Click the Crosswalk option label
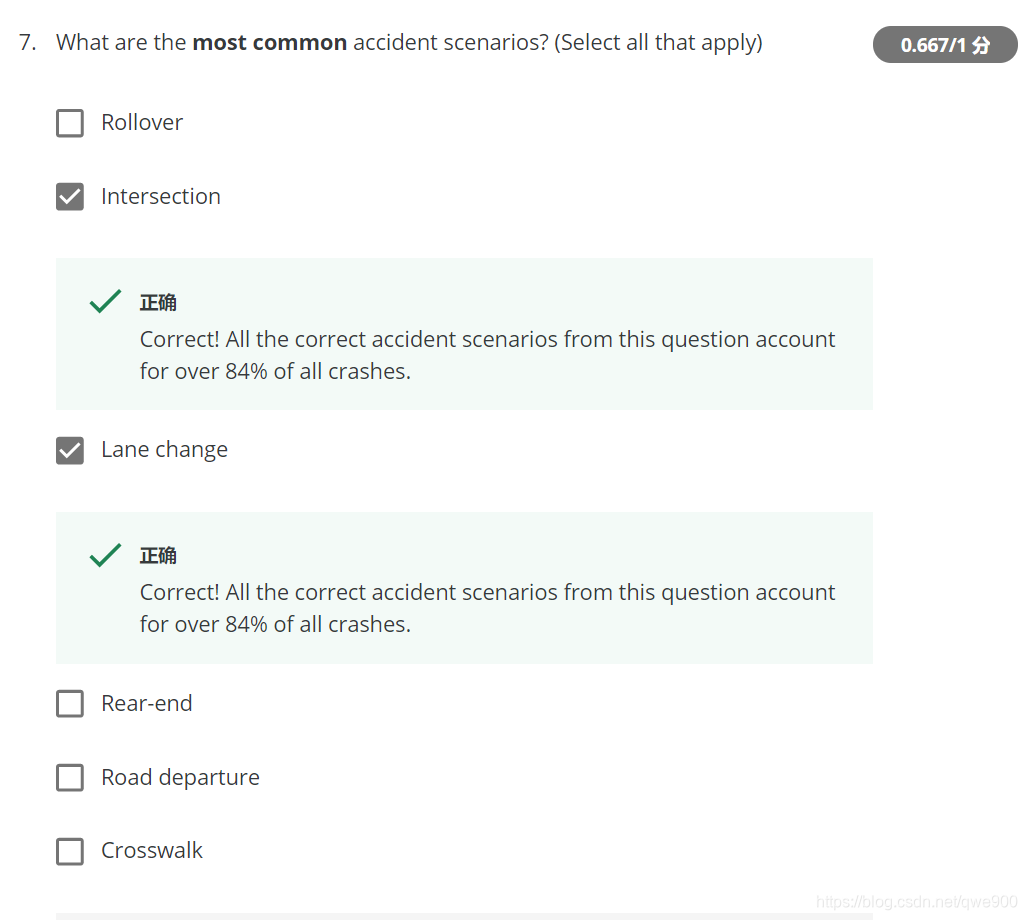This screenshot has height=920, width=1027. pyautogui.click(x=152, y=851)
